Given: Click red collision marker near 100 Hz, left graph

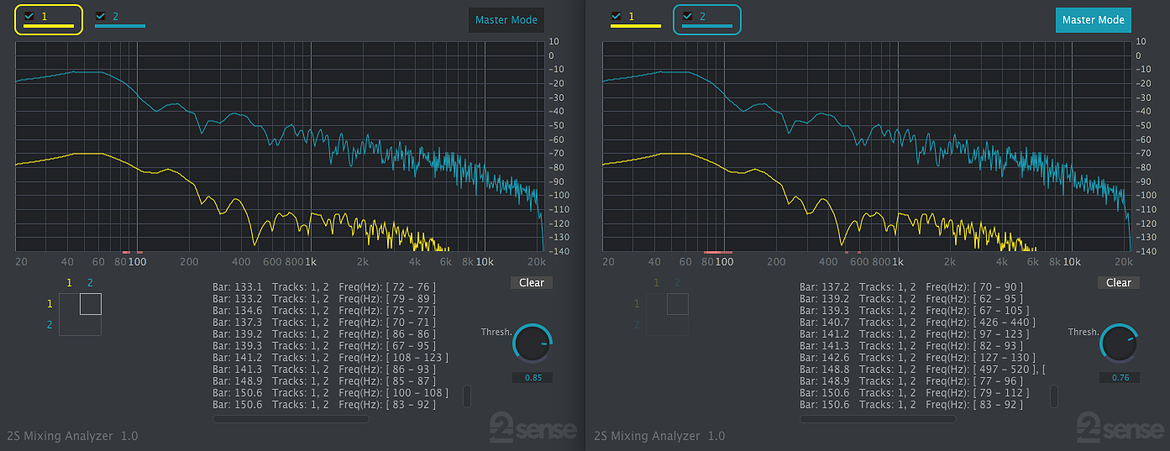Looking at the screenshot, I should tap(140, 252).
